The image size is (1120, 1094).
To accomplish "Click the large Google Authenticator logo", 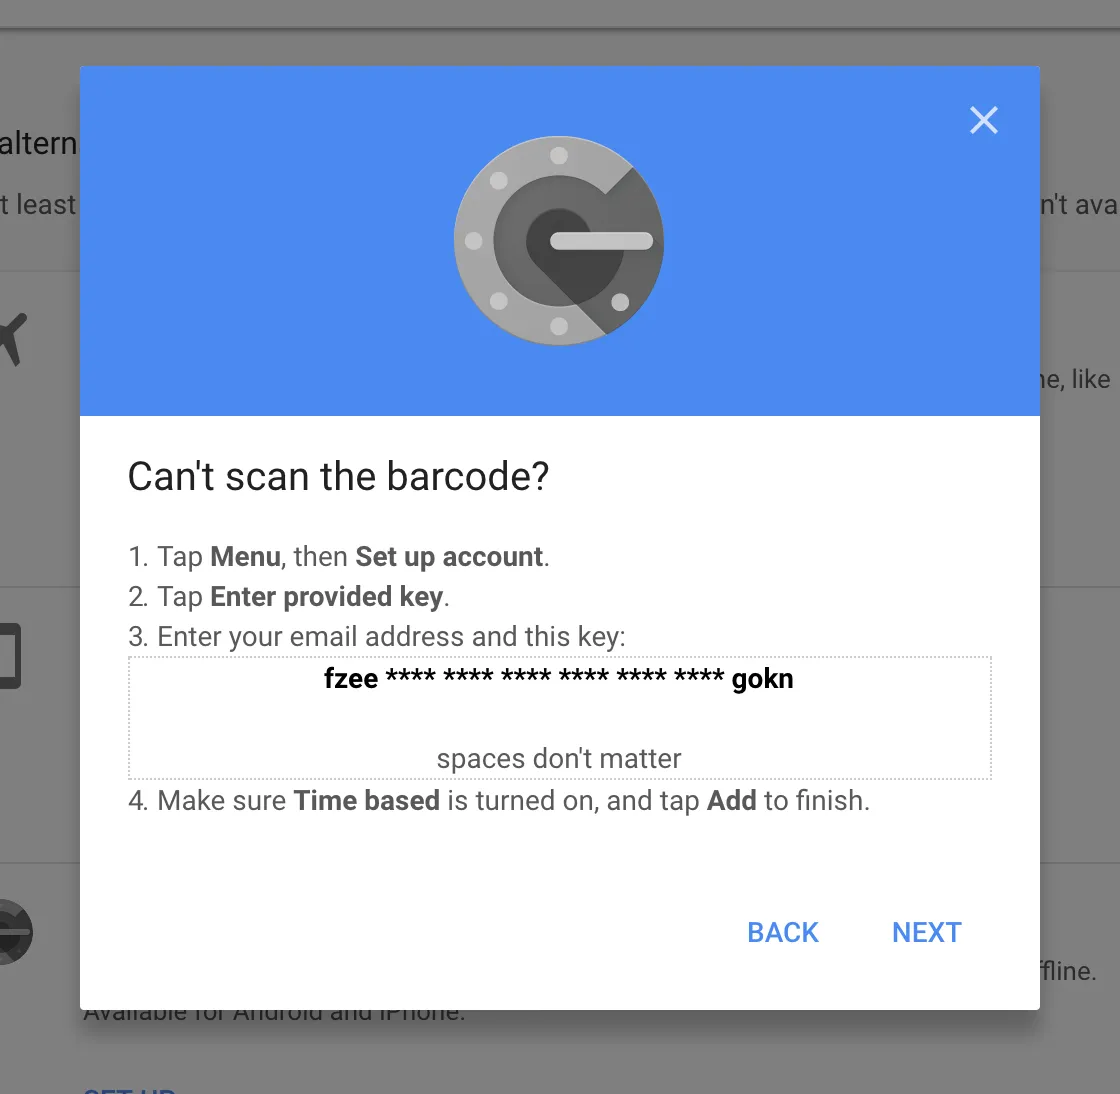I will (559, 241).
